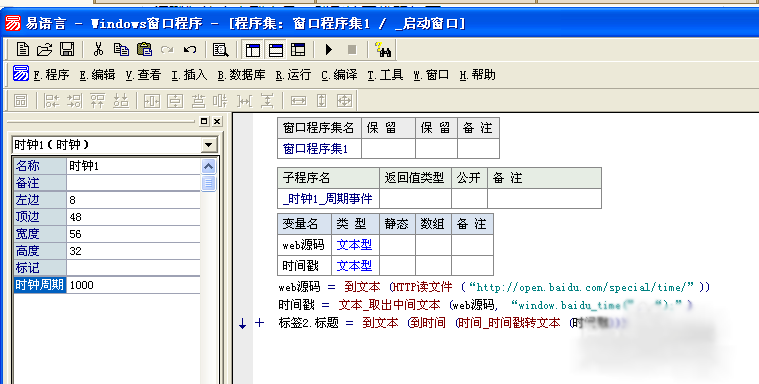Viewport: 759px width, 384px height.
Task: Click the same height icon
Action: pos(321,101)
